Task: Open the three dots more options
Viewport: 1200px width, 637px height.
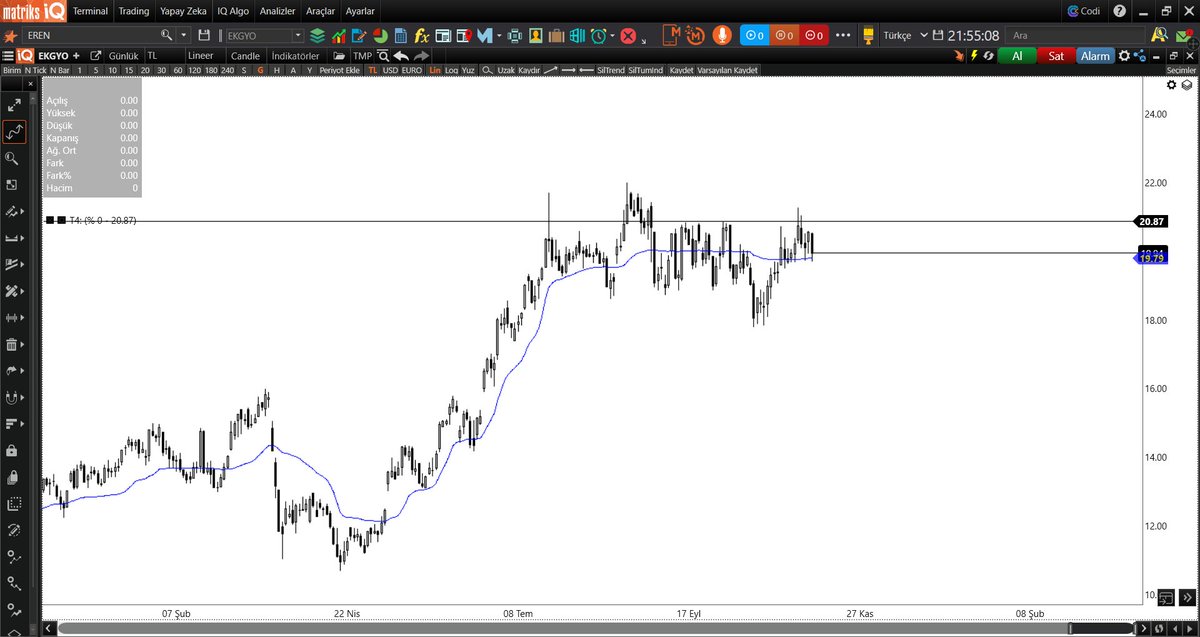Action: tap(845, 35)
